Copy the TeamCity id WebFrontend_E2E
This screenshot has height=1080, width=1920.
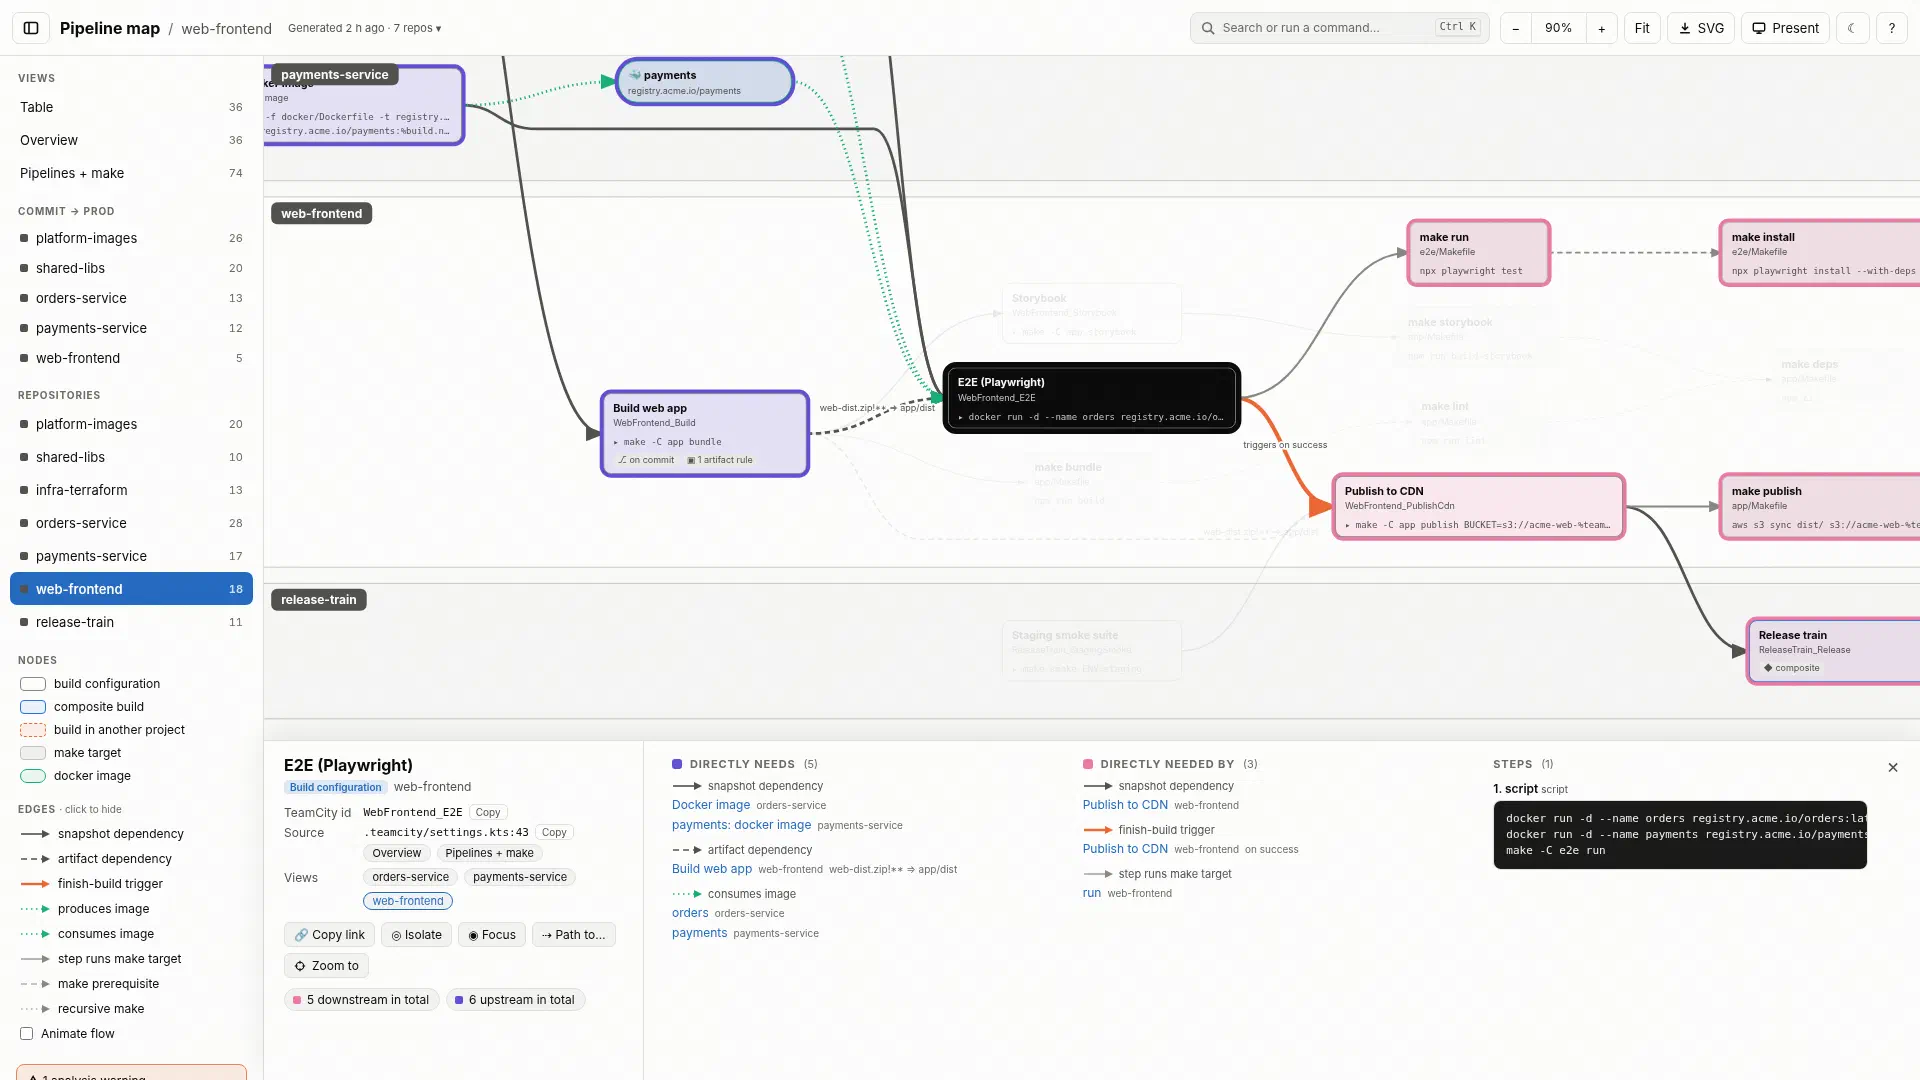click(x=488, y=812)
